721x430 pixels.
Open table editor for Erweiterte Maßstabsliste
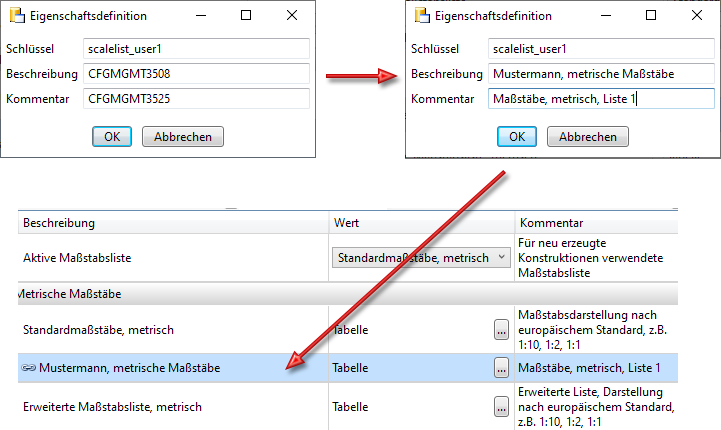point(501,407)
